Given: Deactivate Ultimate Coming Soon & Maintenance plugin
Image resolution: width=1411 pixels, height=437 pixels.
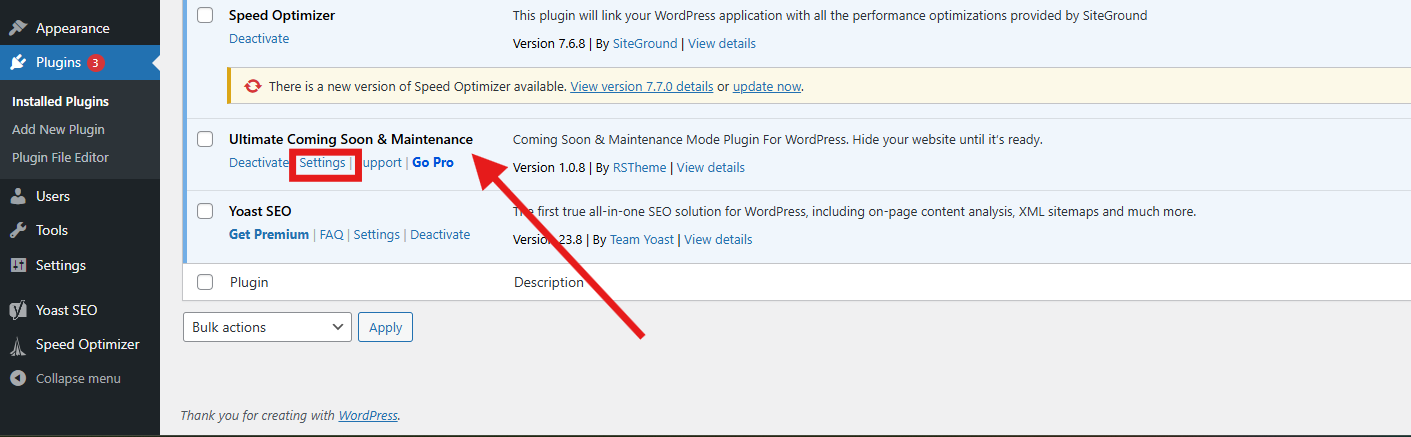Looking at the screenshot, I should [258, 162].
